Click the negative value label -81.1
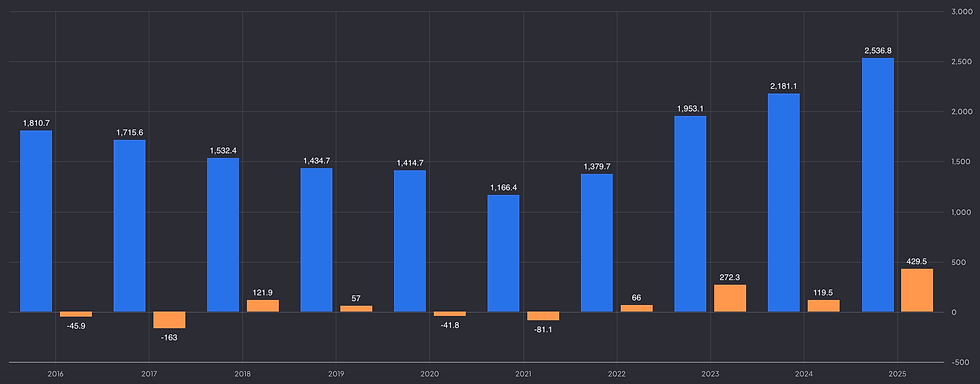 543,330
